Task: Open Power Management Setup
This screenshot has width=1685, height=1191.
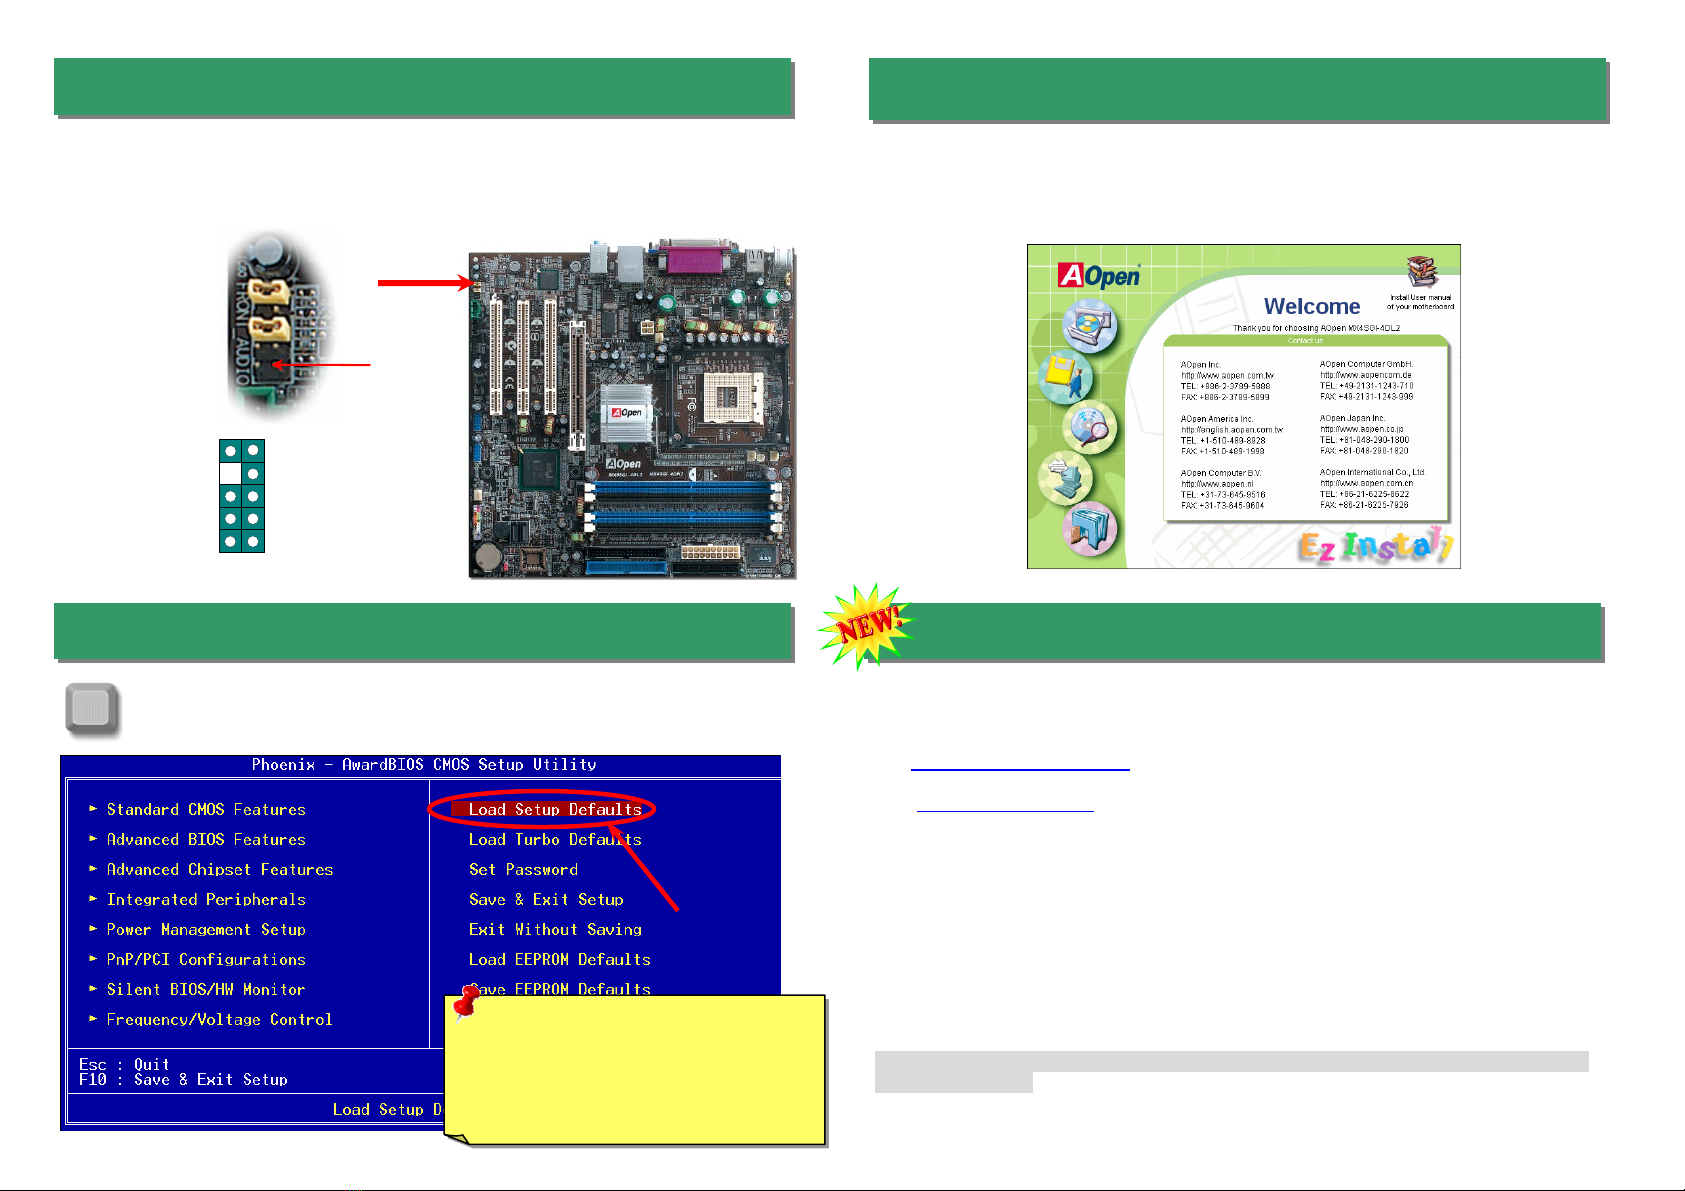Action: pos(206,930)
